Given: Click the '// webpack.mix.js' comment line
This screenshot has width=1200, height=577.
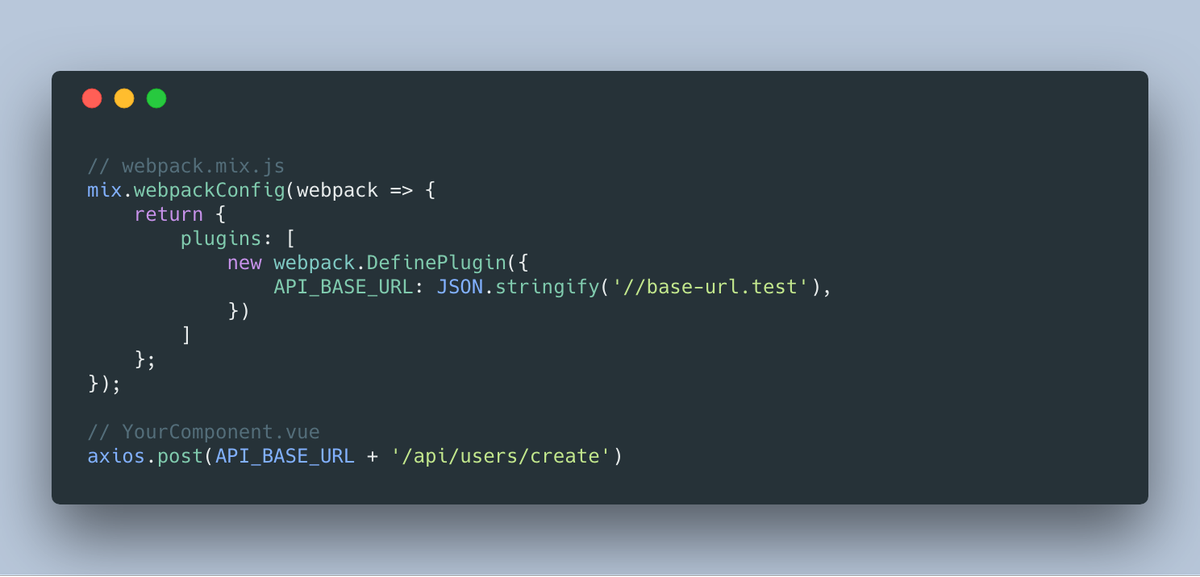Looking at the screenshot, I should click(x=186, y=165).
